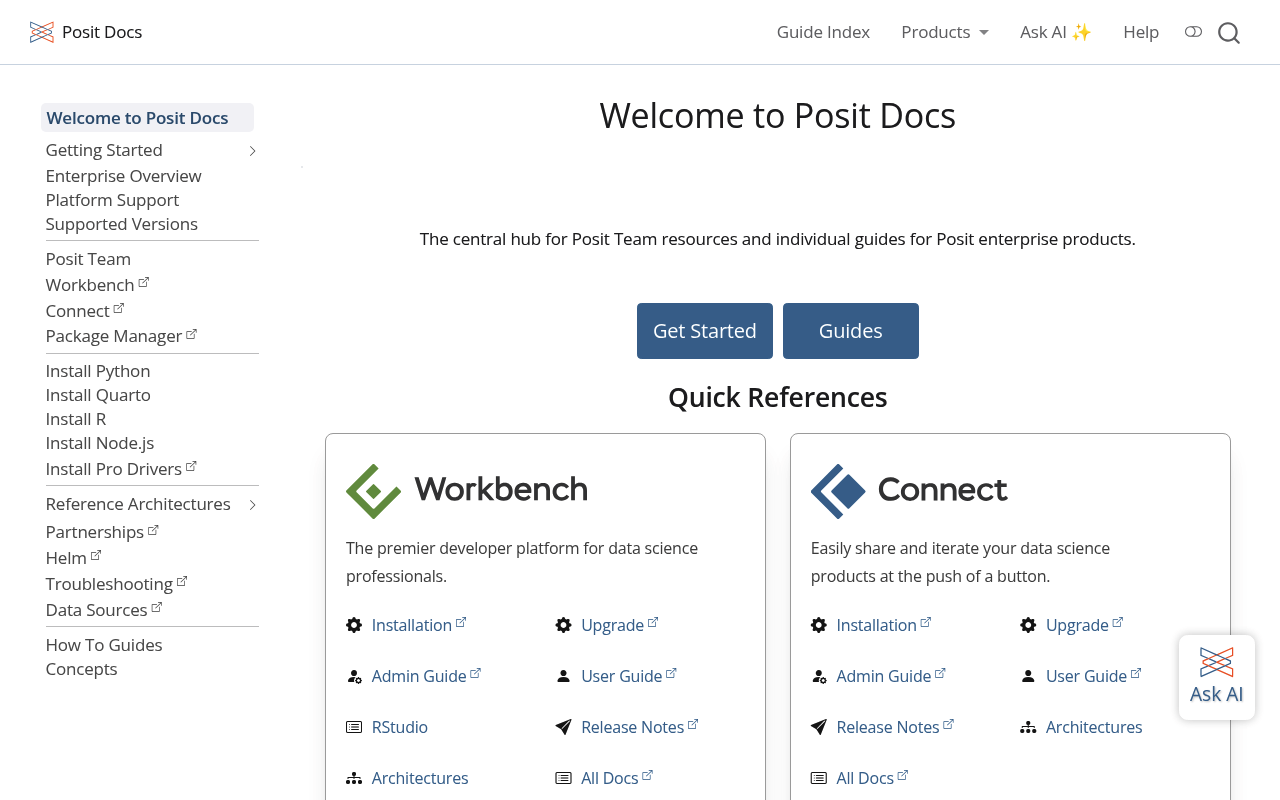
Task: Open Enterprise Overview in the sidebar
Action: coord(124,176)
